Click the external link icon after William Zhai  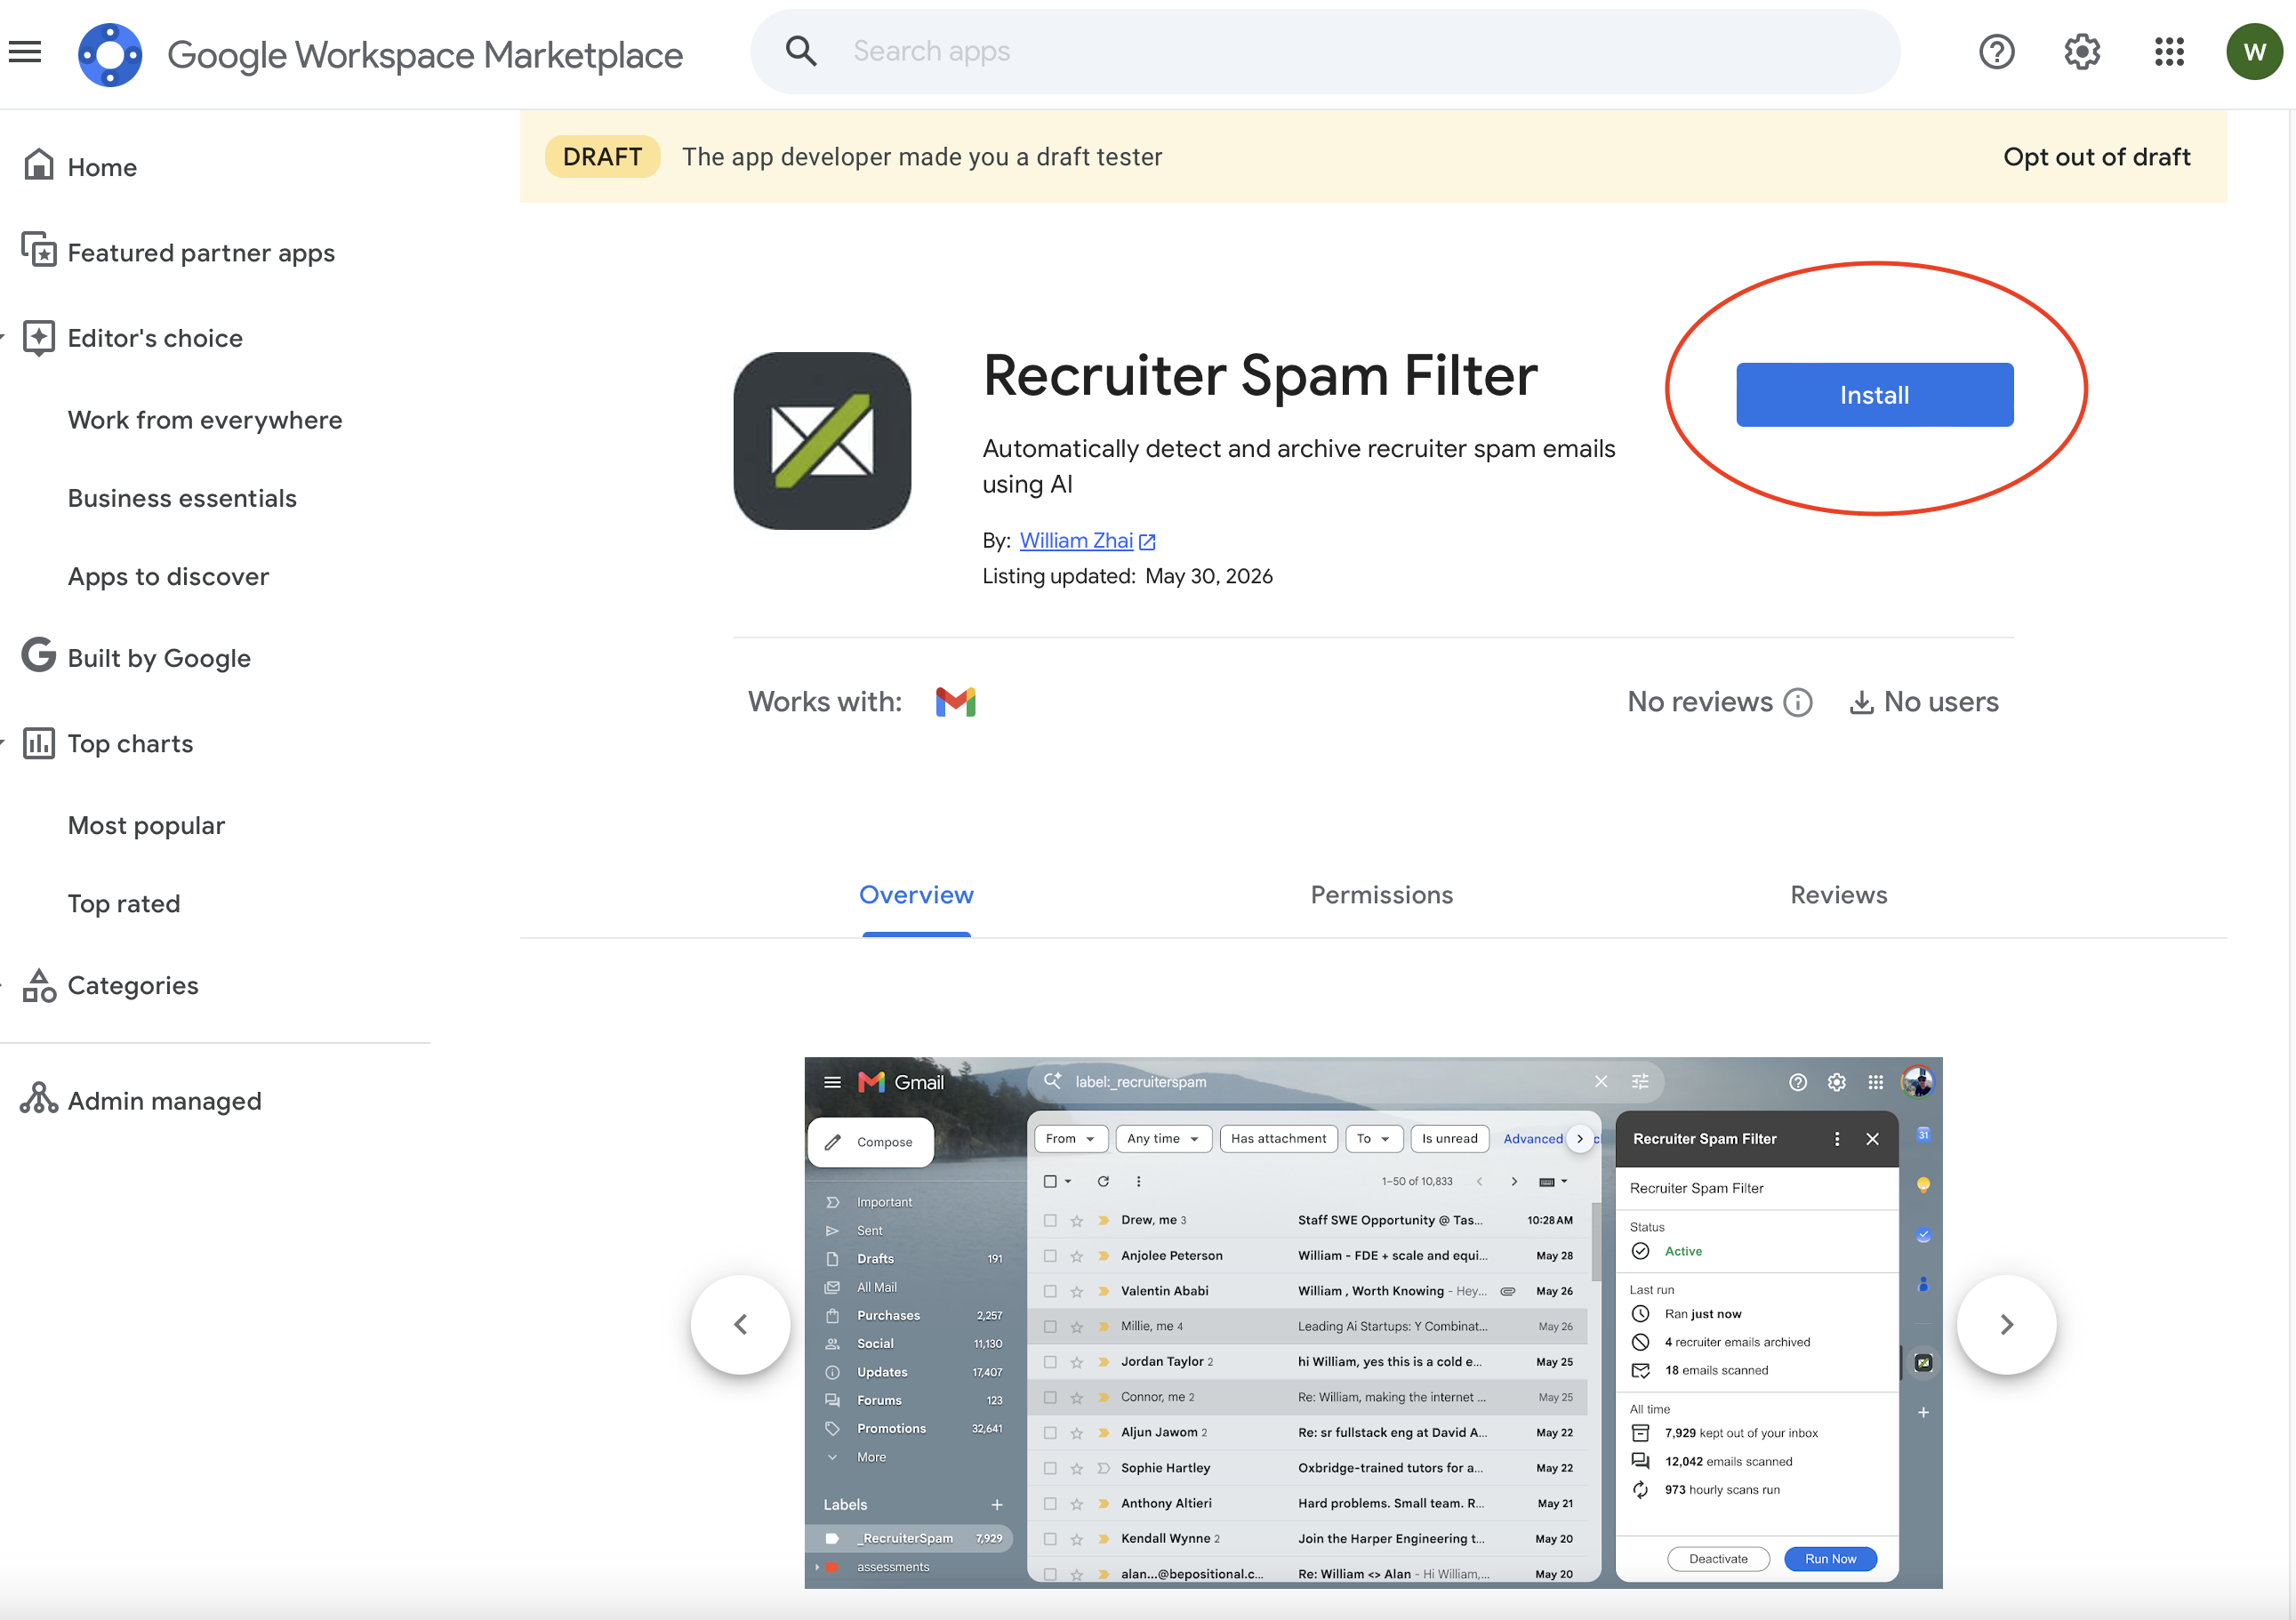1147,542
